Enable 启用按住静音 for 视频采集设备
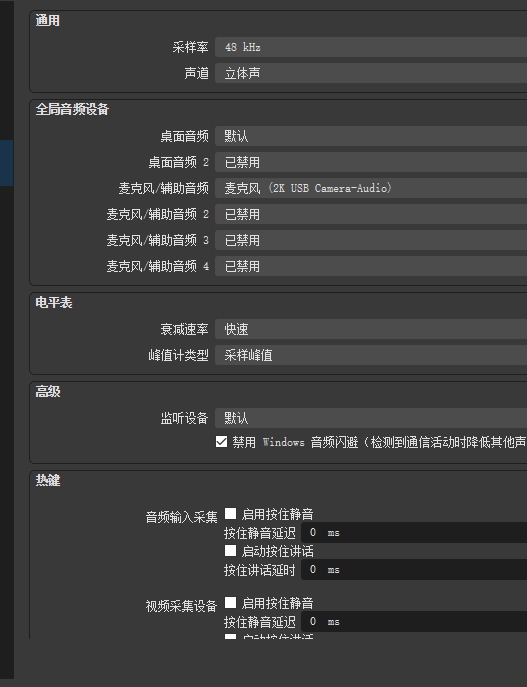Viewport: 527px width, 687px height. click(x=230, y=603)
